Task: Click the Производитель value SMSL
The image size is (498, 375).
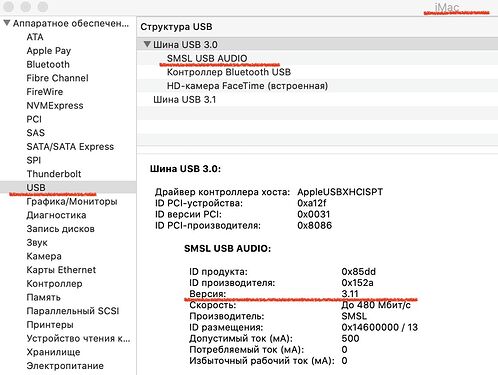Action: click(354, 316)
